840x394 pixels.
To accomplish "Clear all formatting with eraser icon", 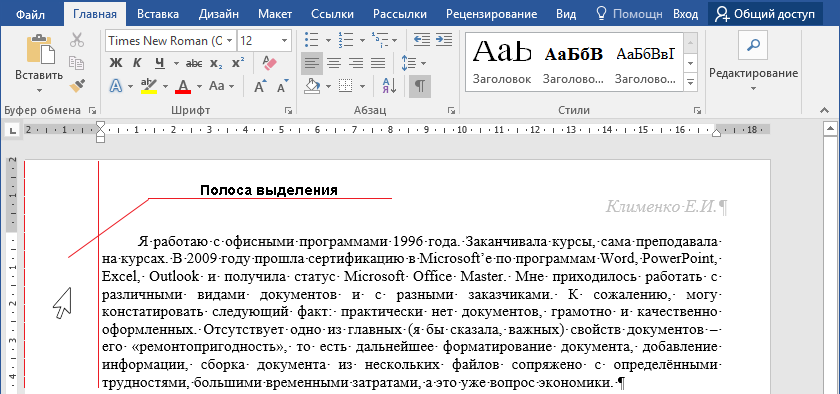I will point(269,63).
